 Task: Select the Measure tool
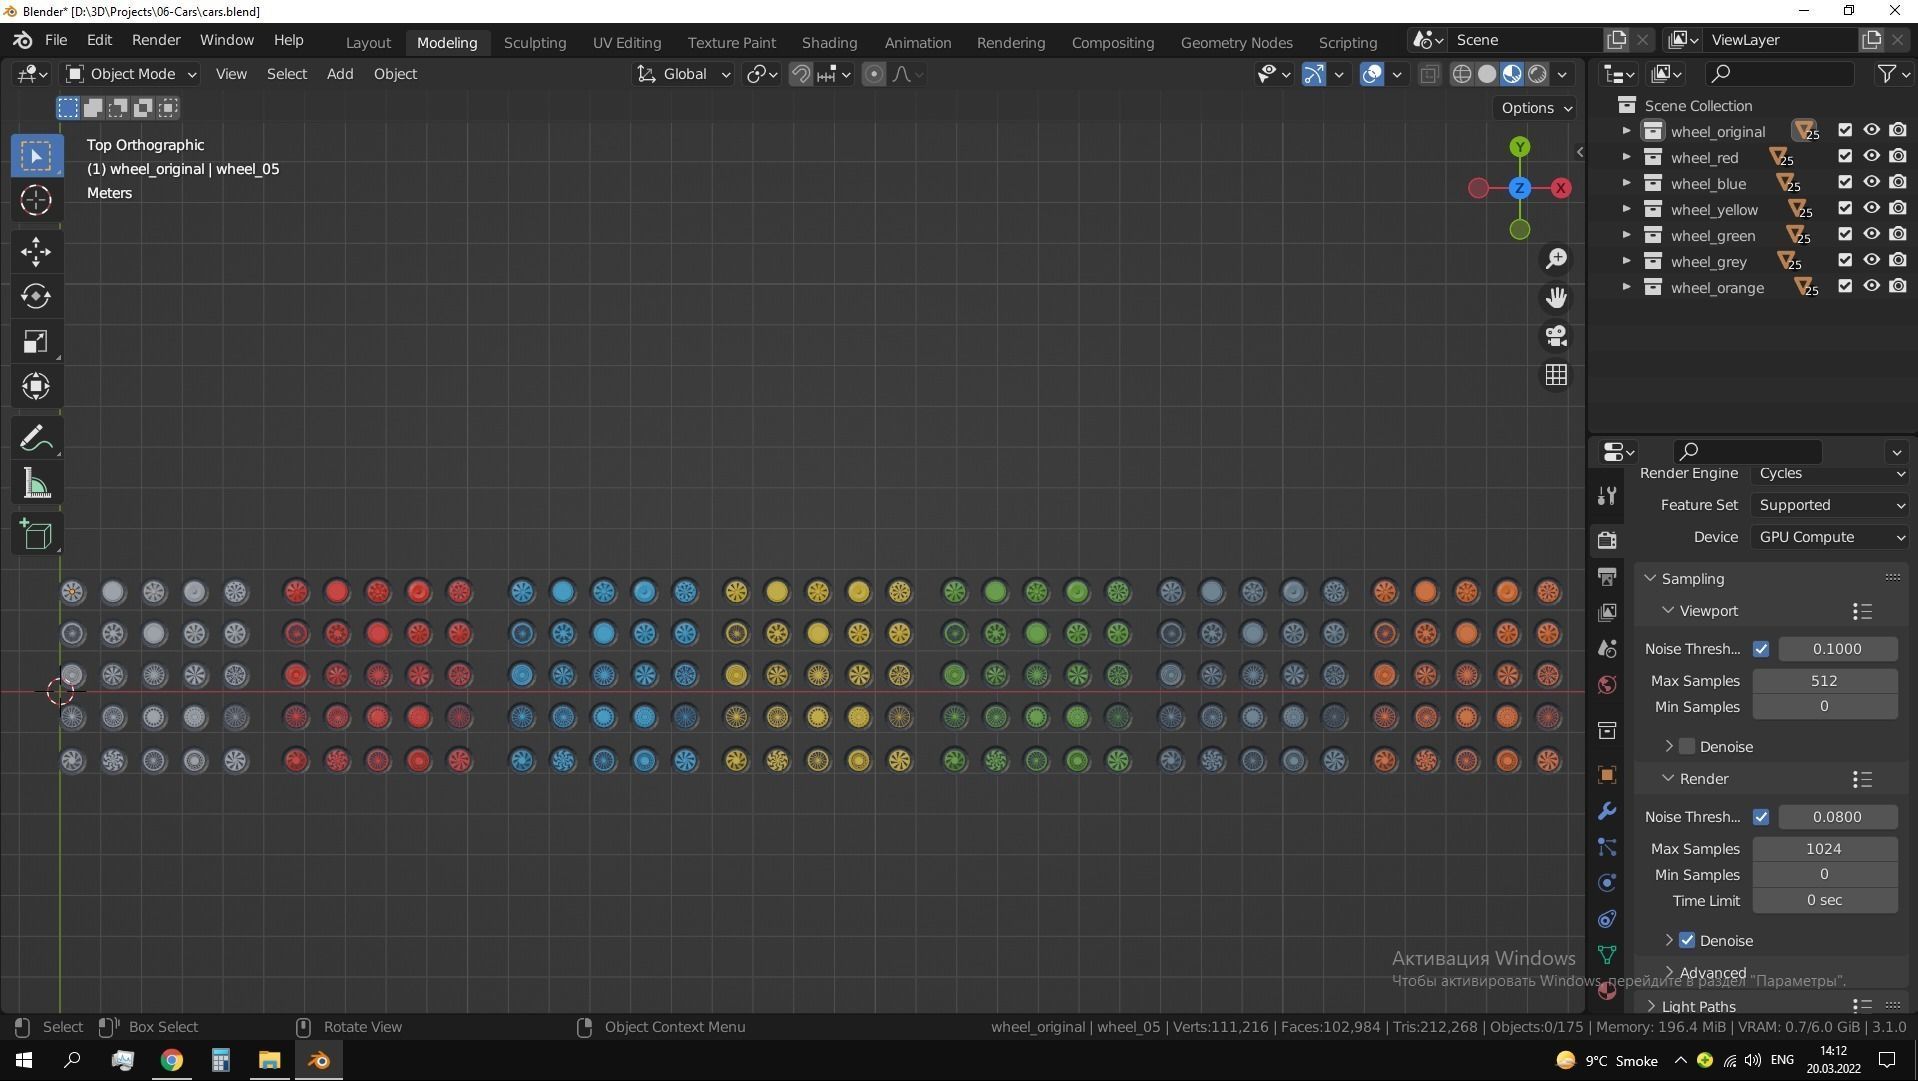[36, 484]
